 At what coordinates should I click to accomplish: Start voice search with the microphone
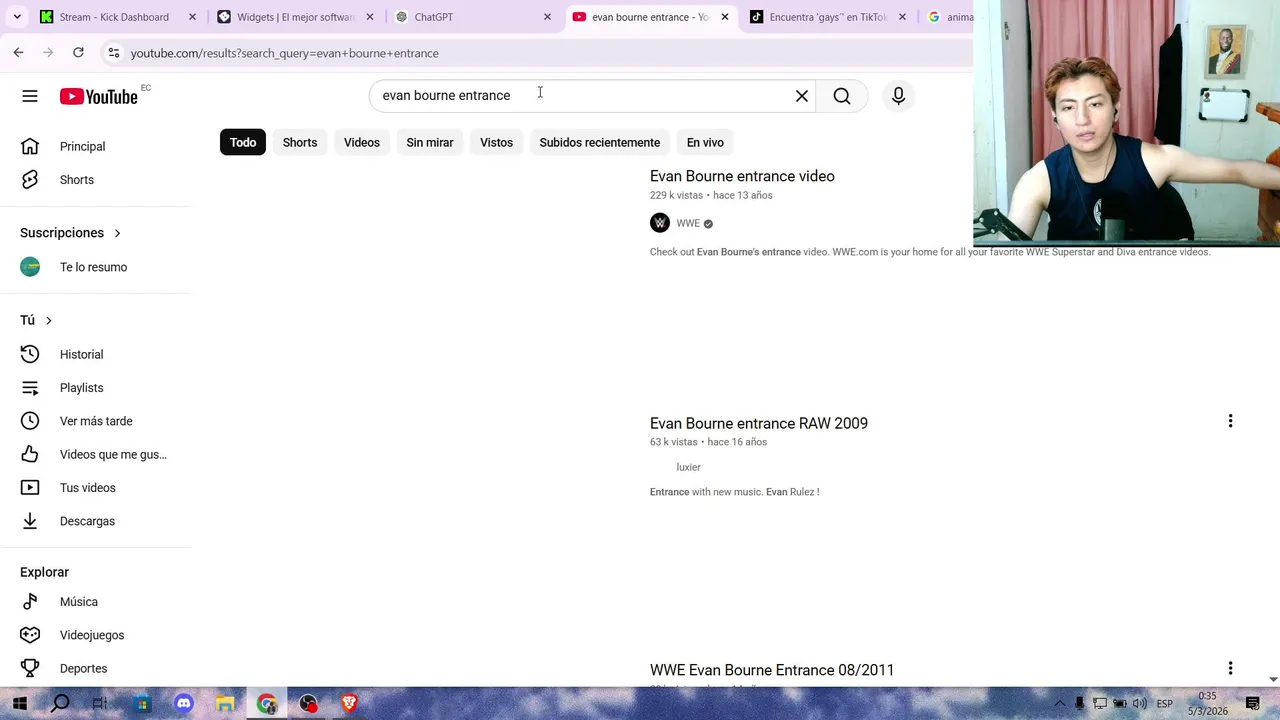click(x=898, y=96)
